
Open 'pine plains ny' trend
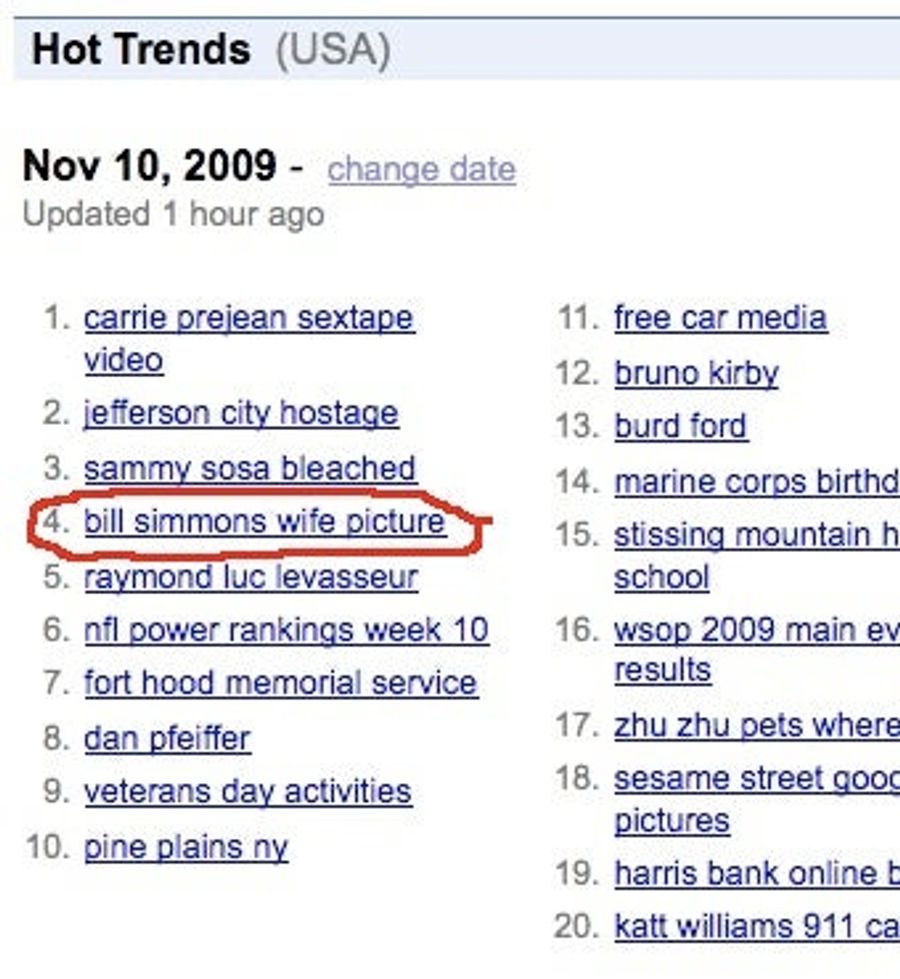point(186,848)
